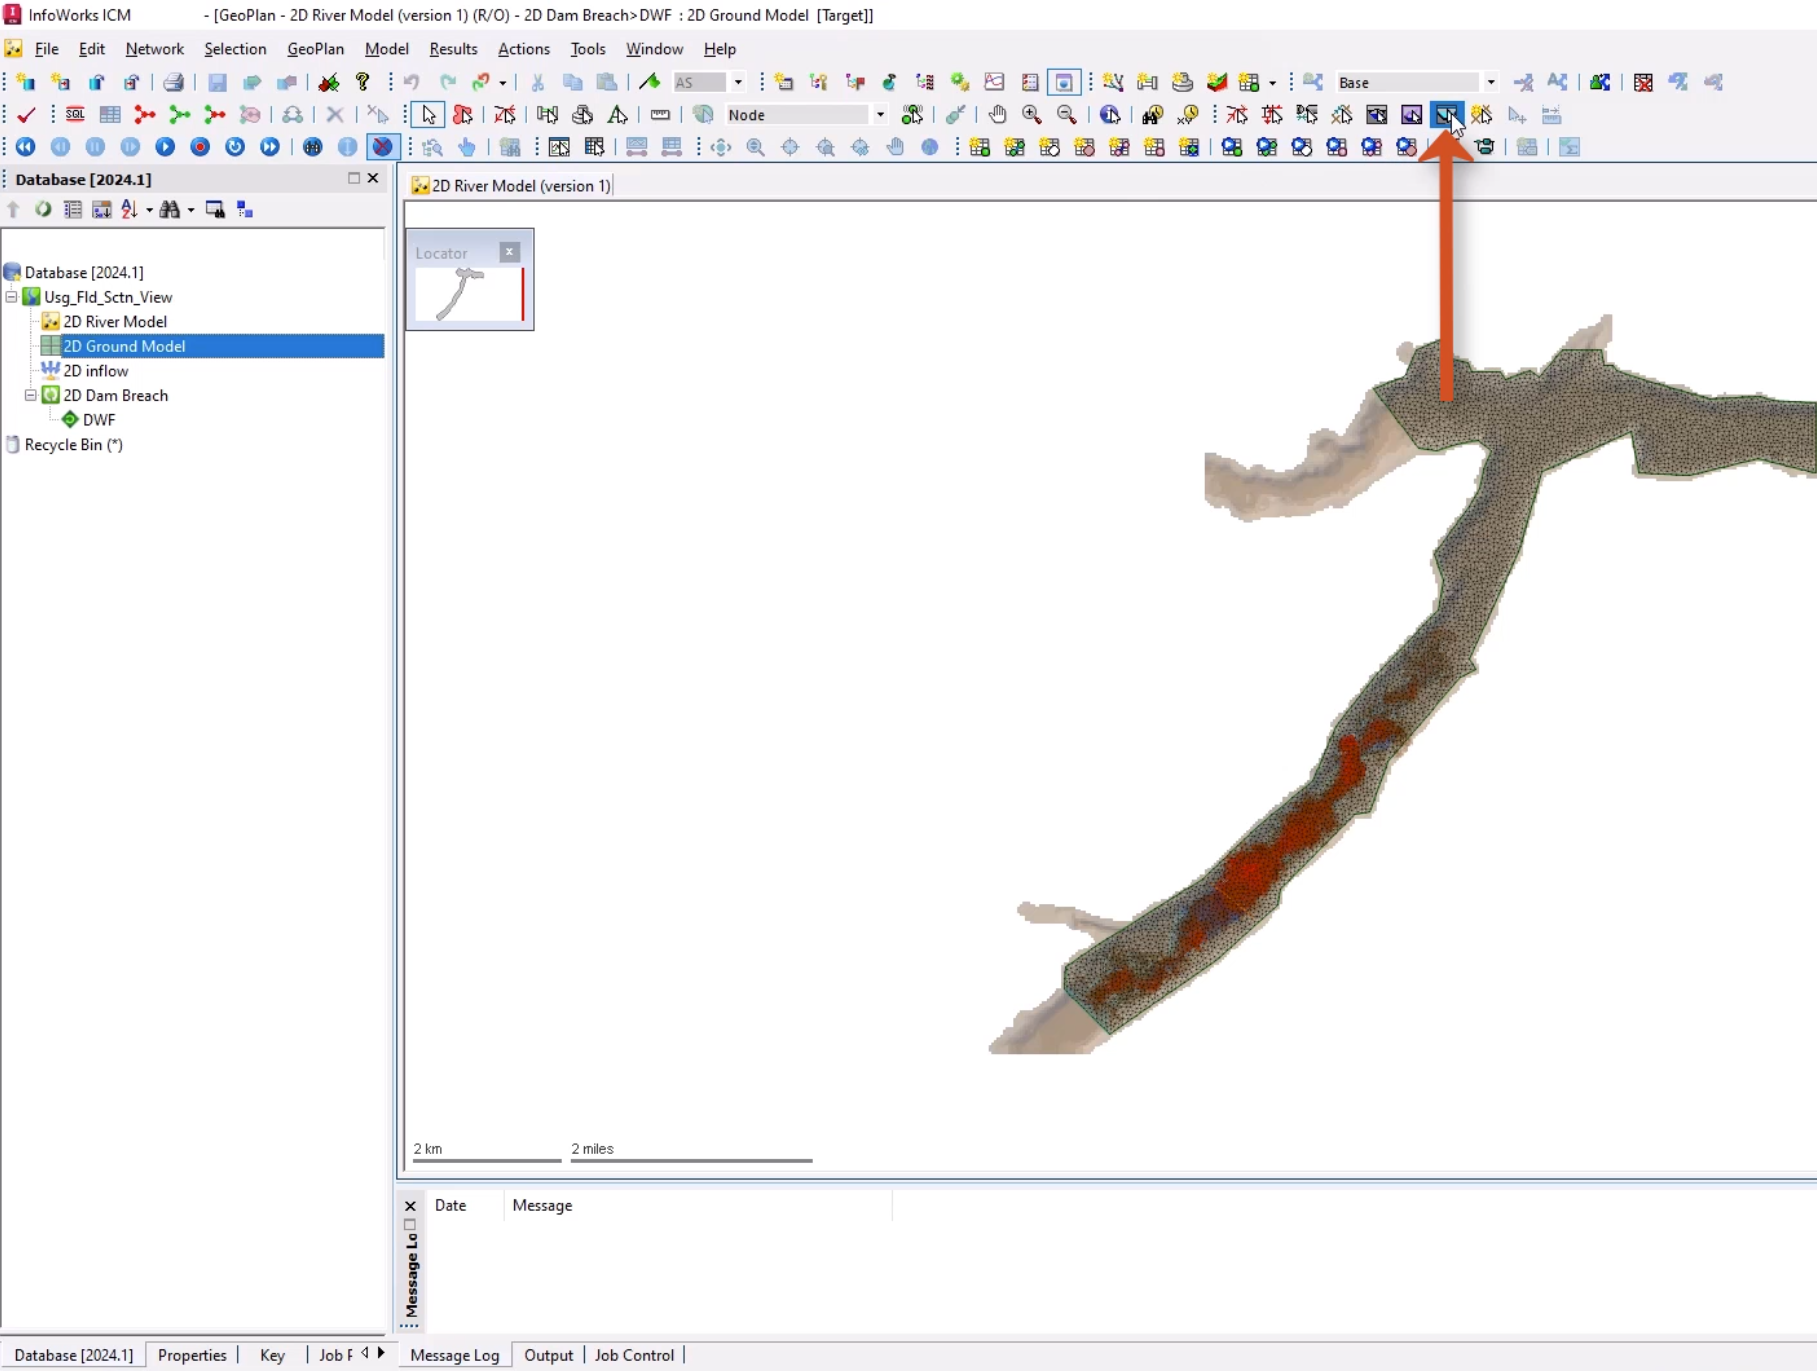Image resolution: width=1817 pixels, height=1371 pixels.
Task: Collapse the 2D Dam Breach tree node
Action: pyautogui.click(x=31, y=395)
